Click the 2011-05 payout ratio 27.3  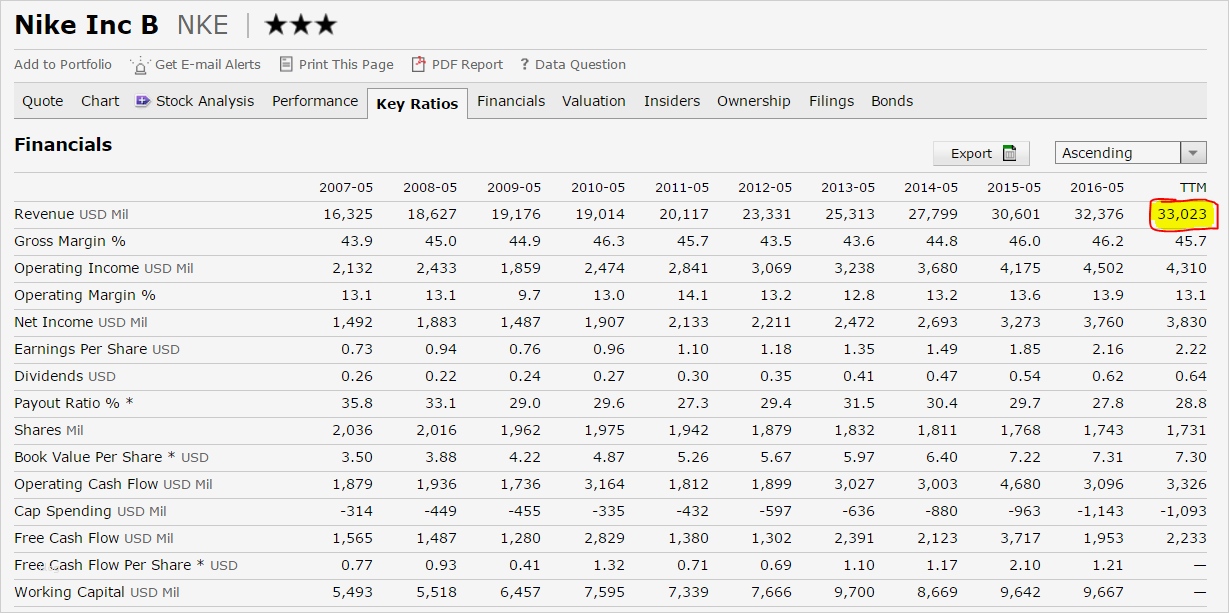693,403
